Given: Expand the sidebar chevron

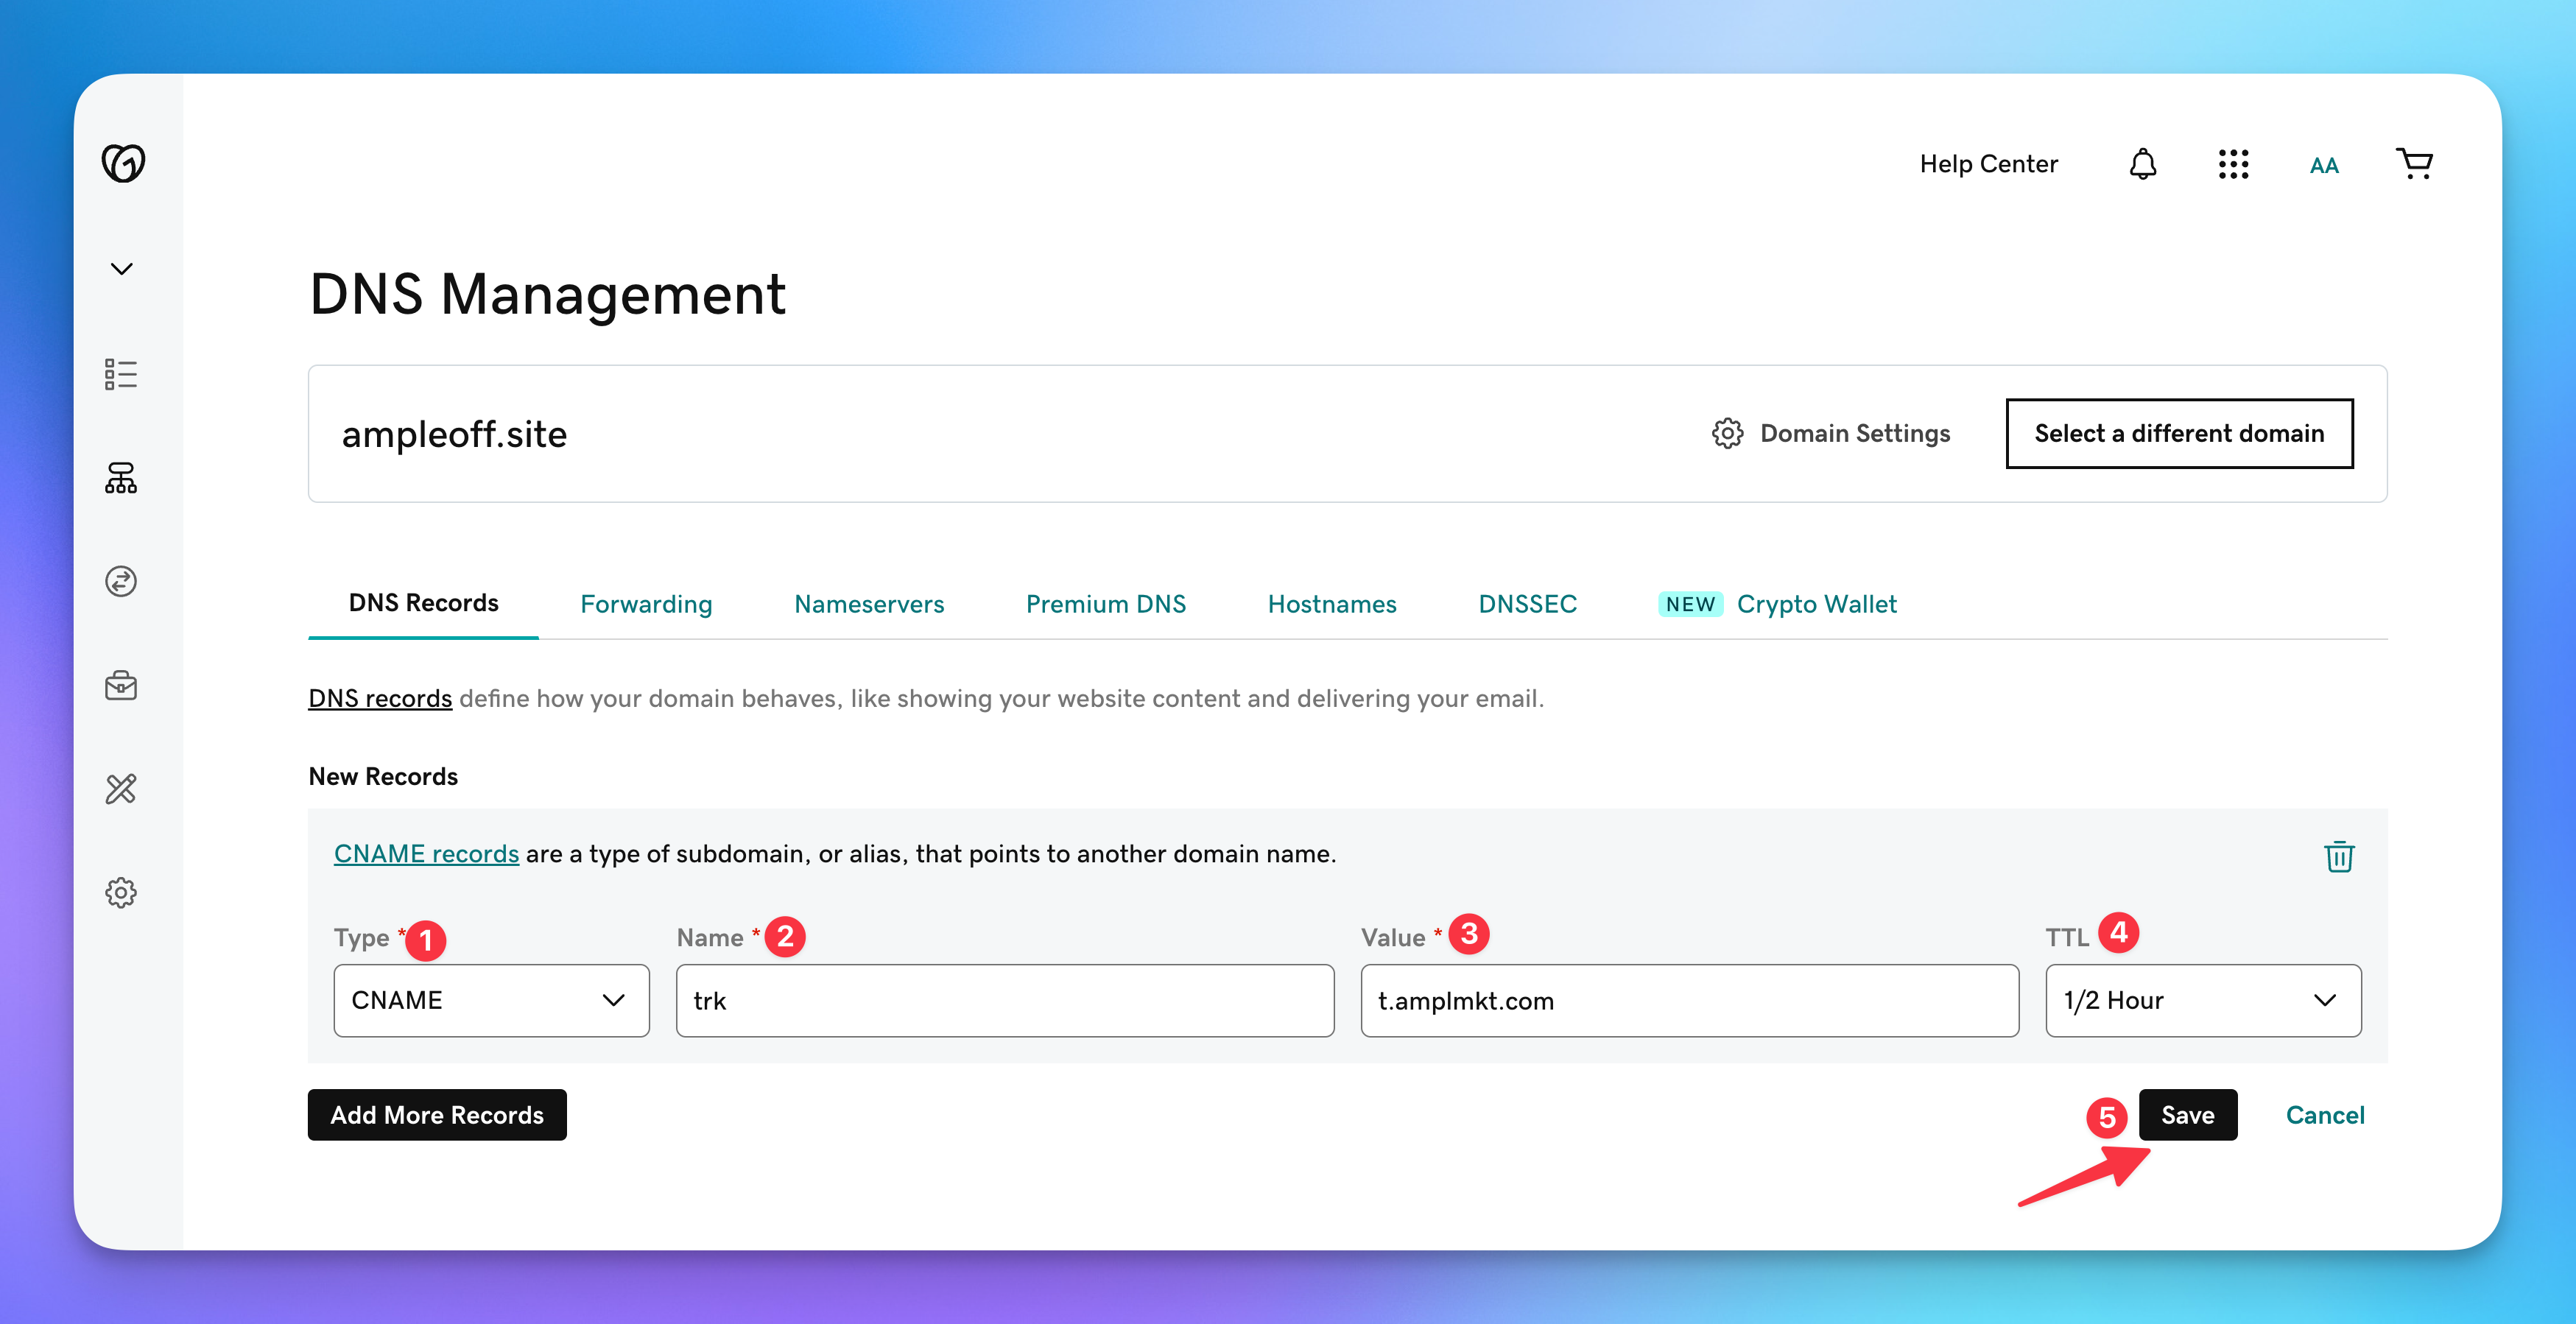Looking at the screenshot, I should click(122, 269).
